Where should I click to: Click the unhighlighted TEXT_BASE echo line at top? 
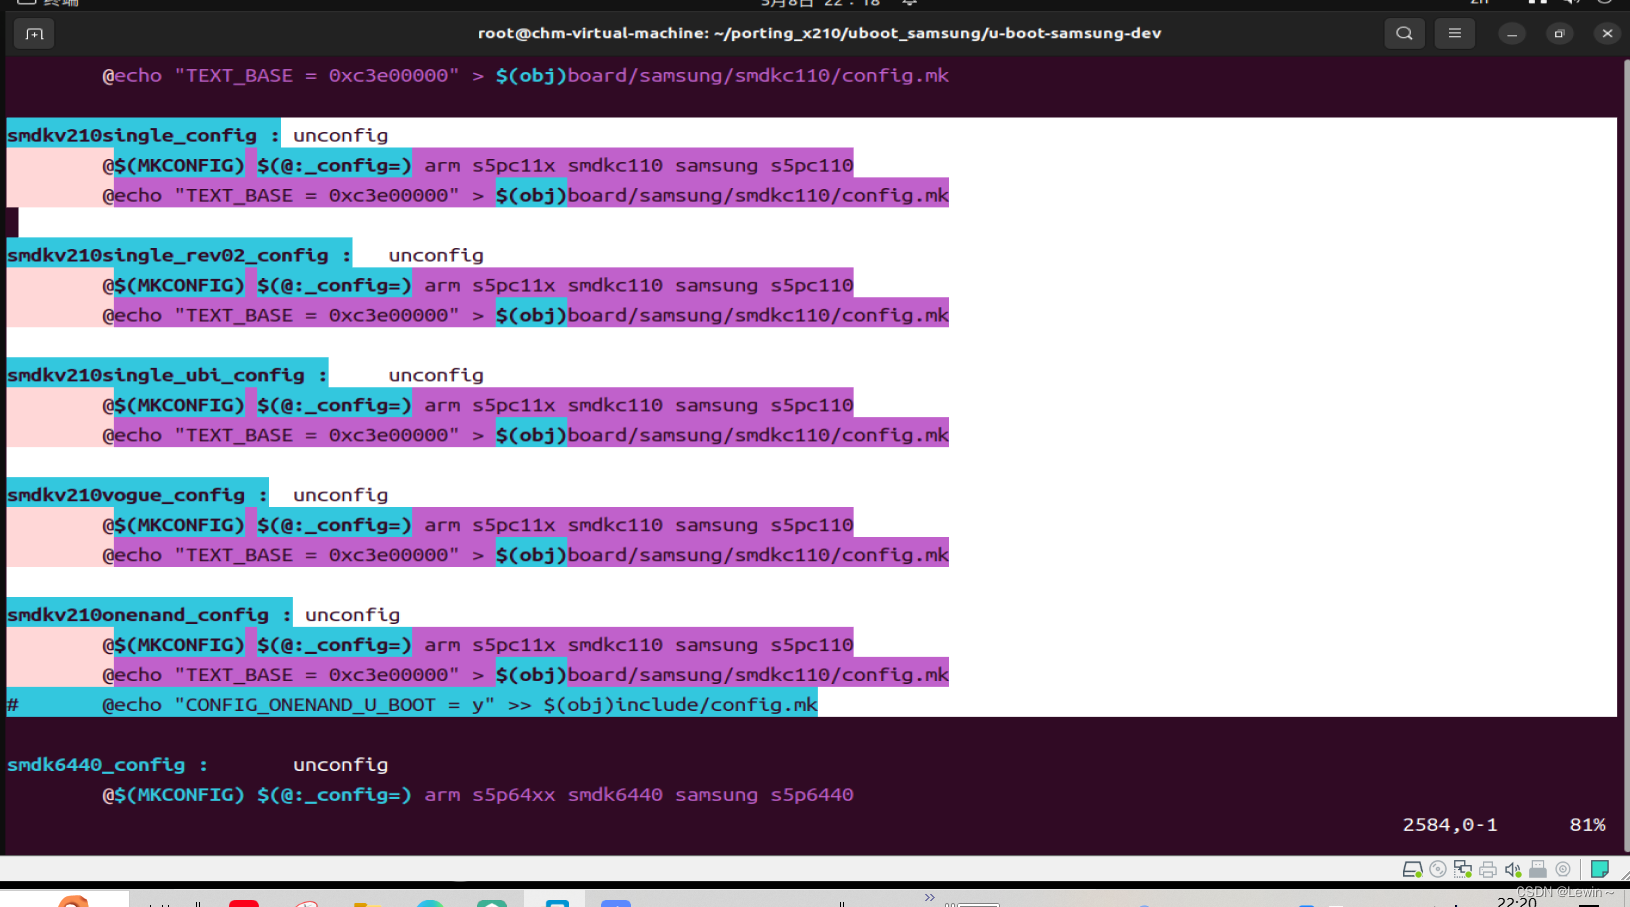point(526,75)
